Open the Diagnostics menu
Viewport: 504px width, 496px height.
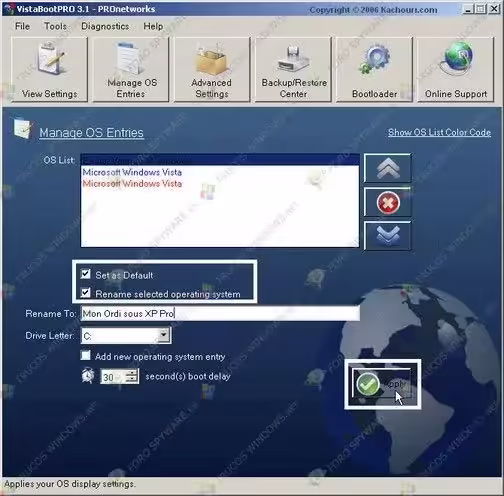105,26
